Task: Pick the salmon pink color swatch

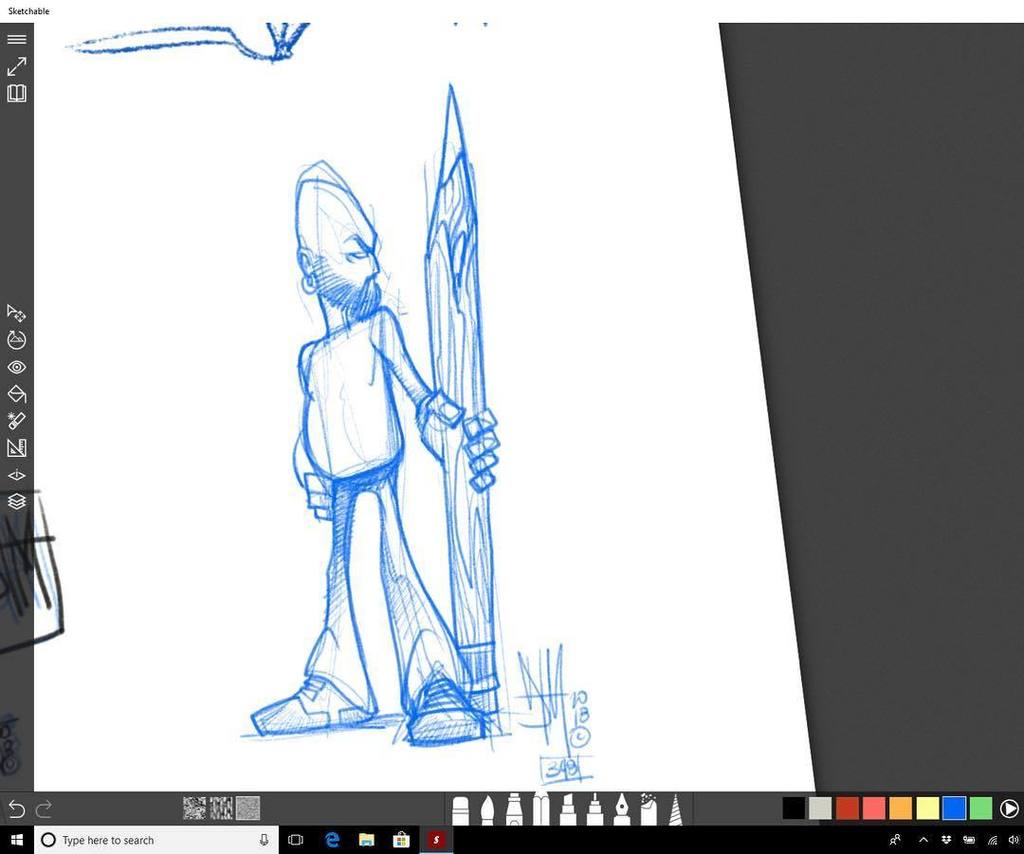Action: [874, 808]
